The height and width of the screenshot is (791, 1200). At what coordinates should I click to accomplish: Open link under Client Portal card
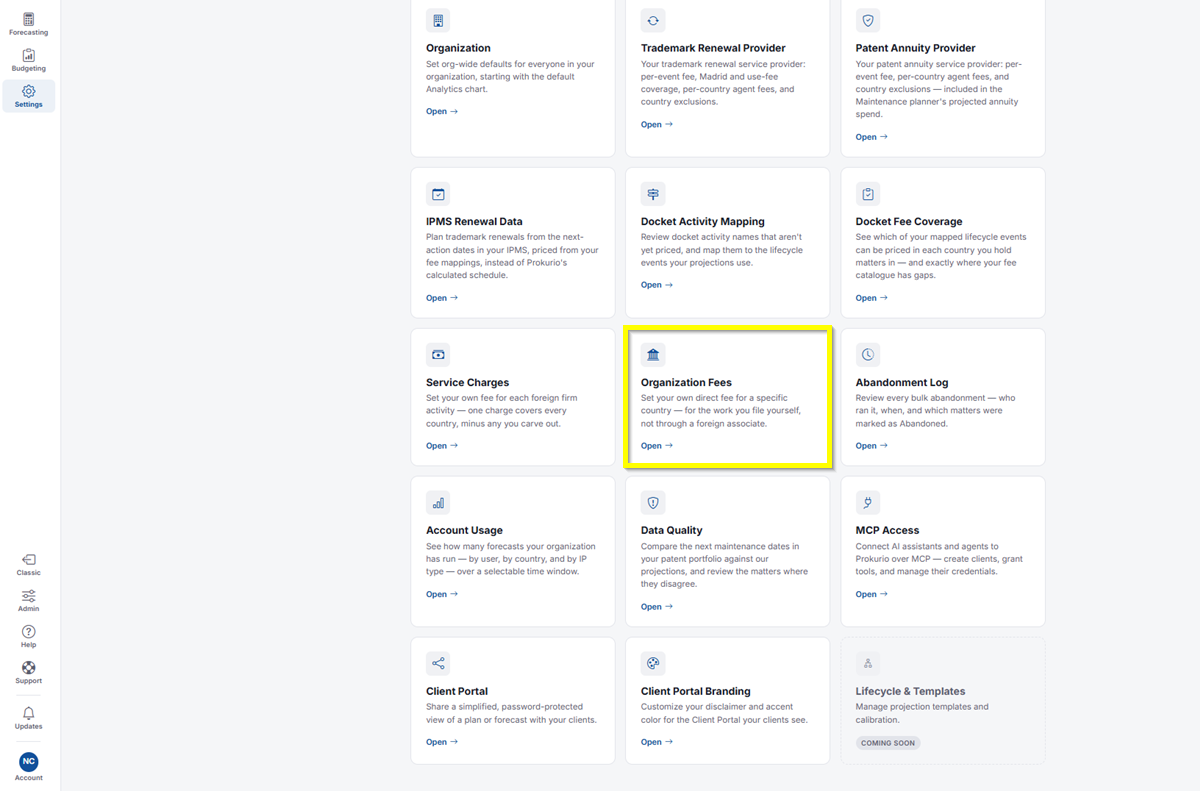(x=442, y=742)
